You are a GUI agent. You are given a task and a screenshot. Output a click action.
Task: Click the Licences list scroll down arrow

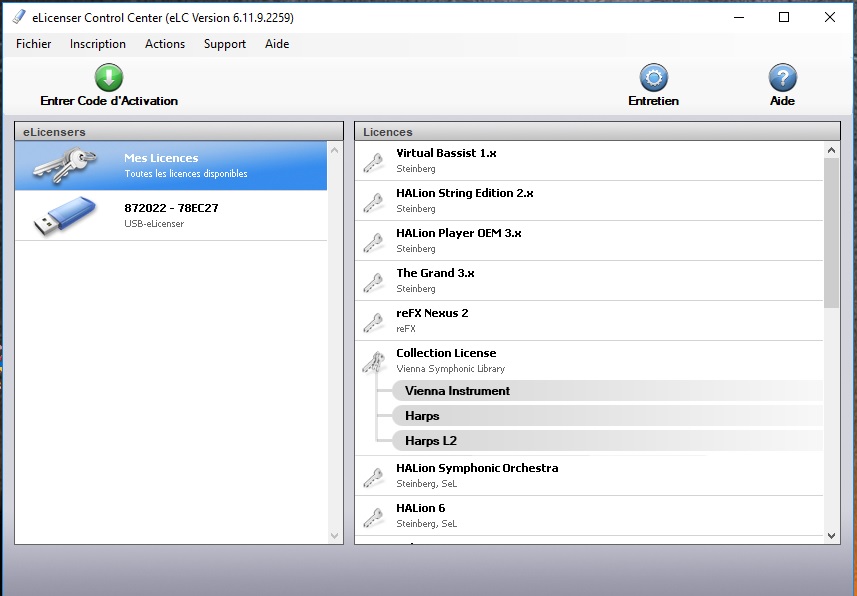click(x=831, y=536)
